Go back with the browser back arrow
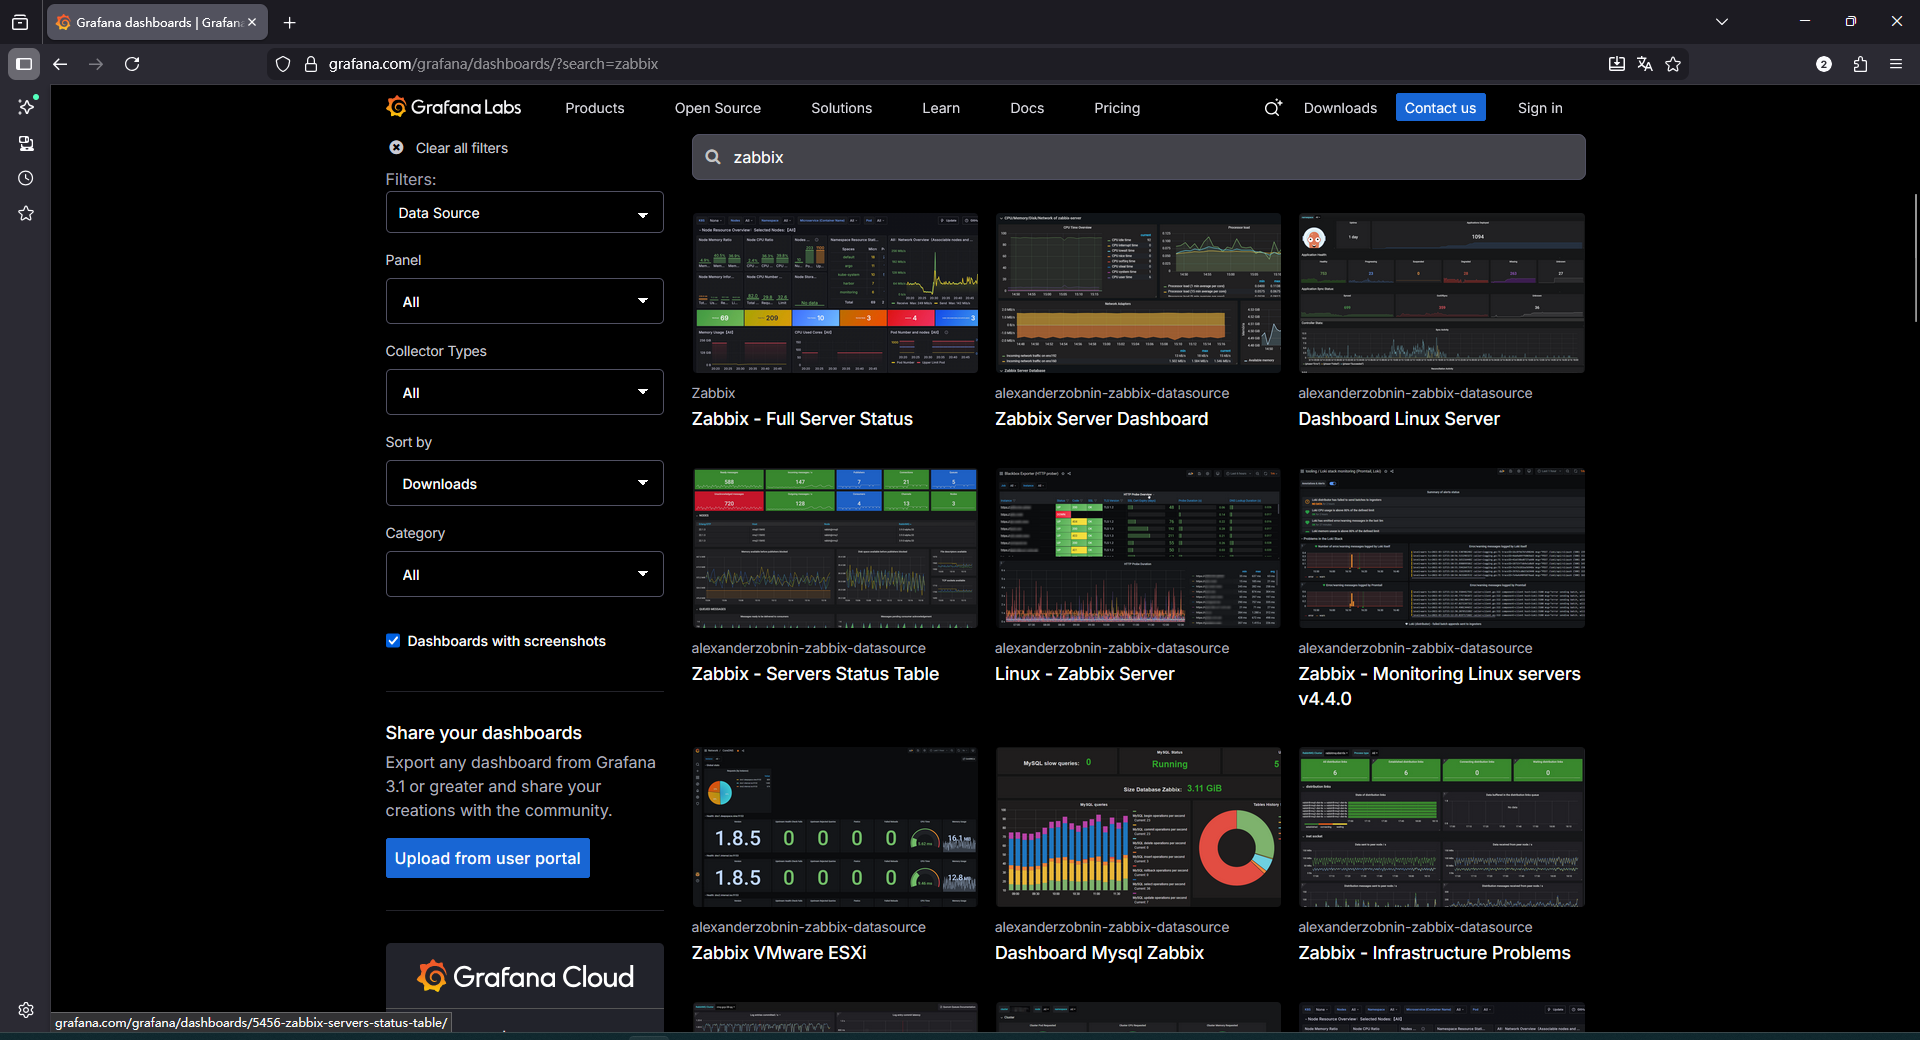The image size is (1920, 1040). (60, 64)
